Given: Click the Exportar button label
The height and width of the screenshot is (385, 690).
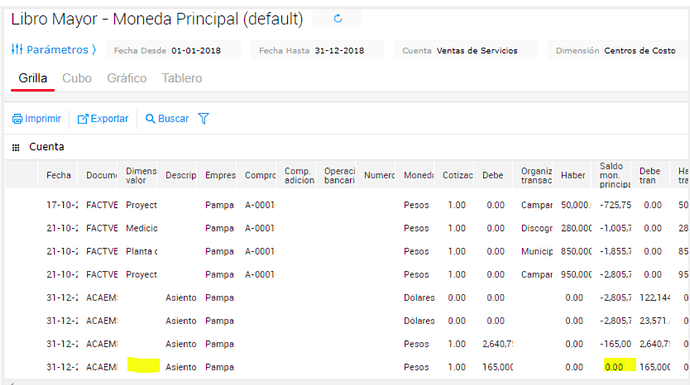Looking at the screenshot, I should 110,119.
